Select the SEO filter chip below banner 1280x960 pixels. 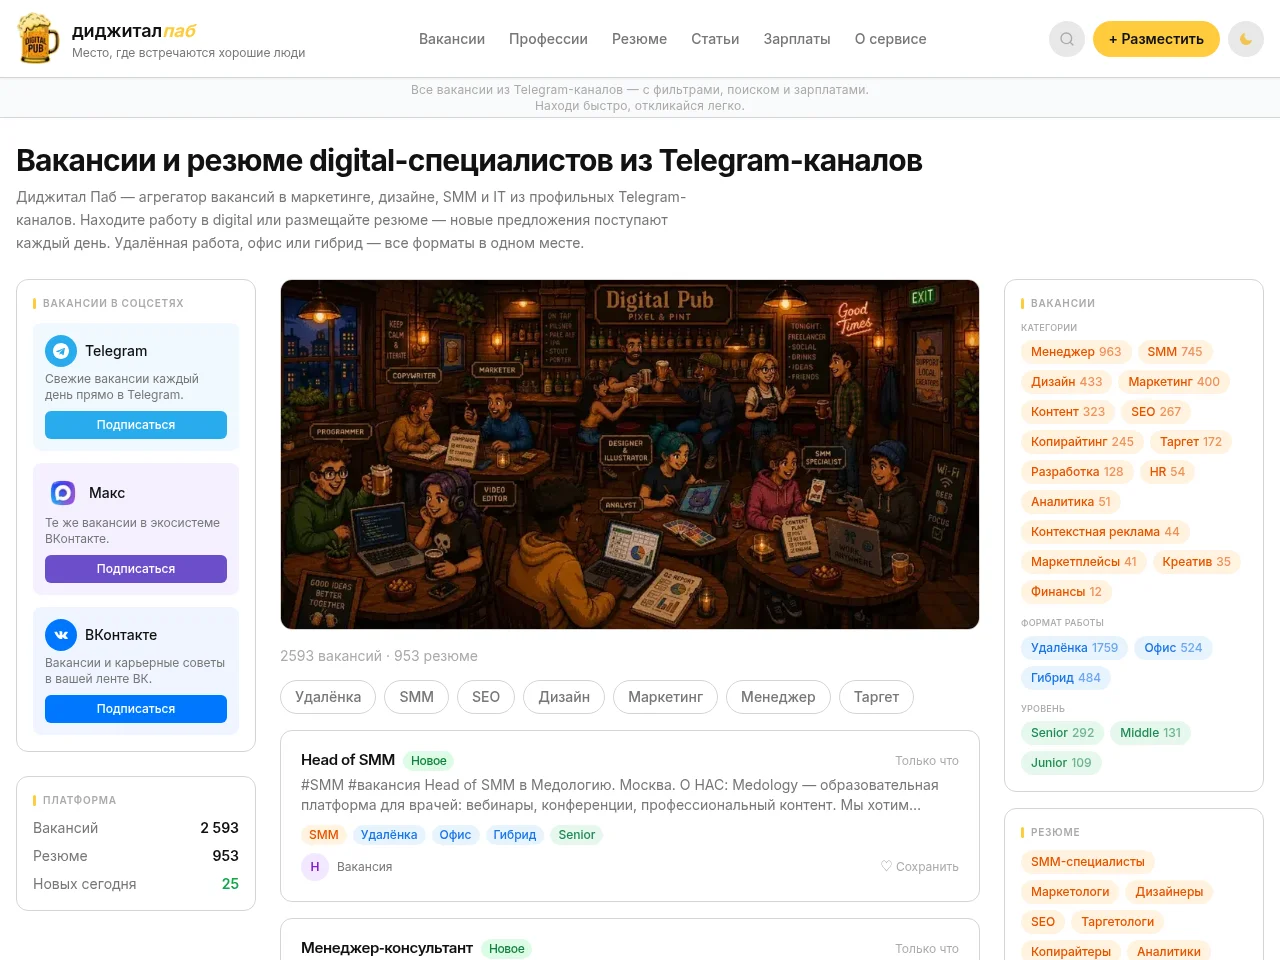pos(486,697)
